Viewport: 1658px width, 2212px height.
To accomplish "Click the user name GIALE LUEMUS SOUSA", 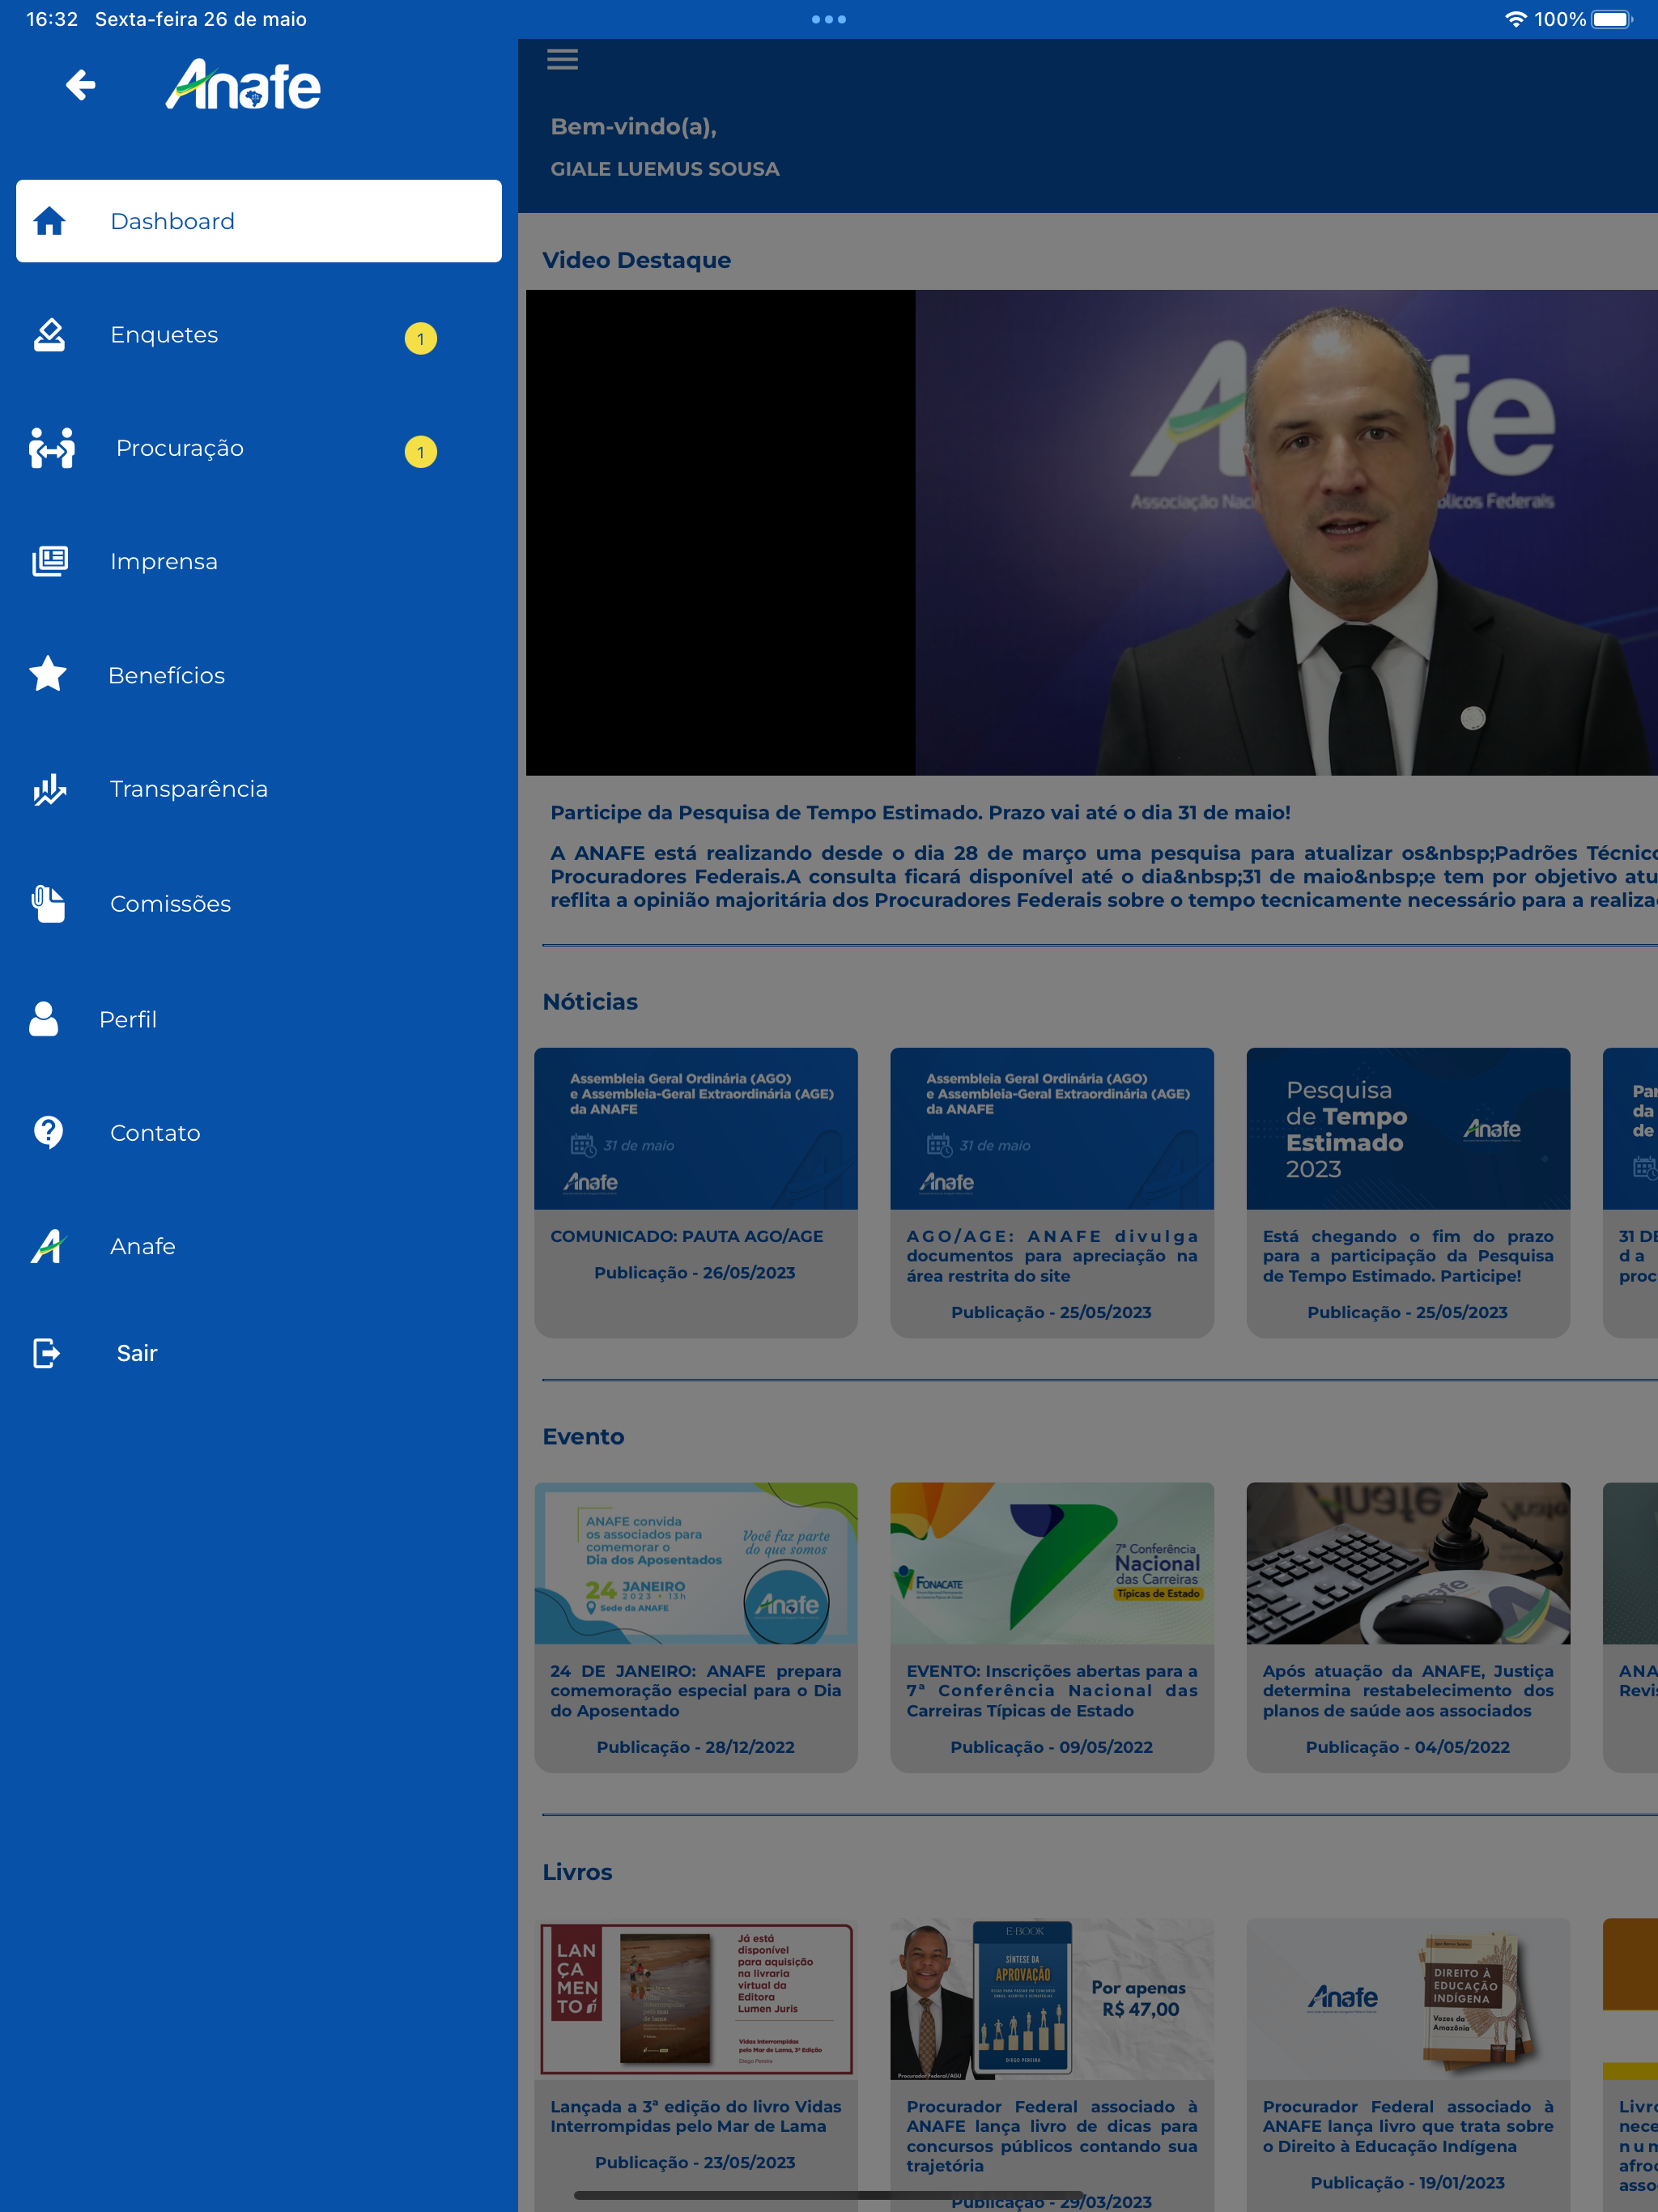I will click(665, 169).
